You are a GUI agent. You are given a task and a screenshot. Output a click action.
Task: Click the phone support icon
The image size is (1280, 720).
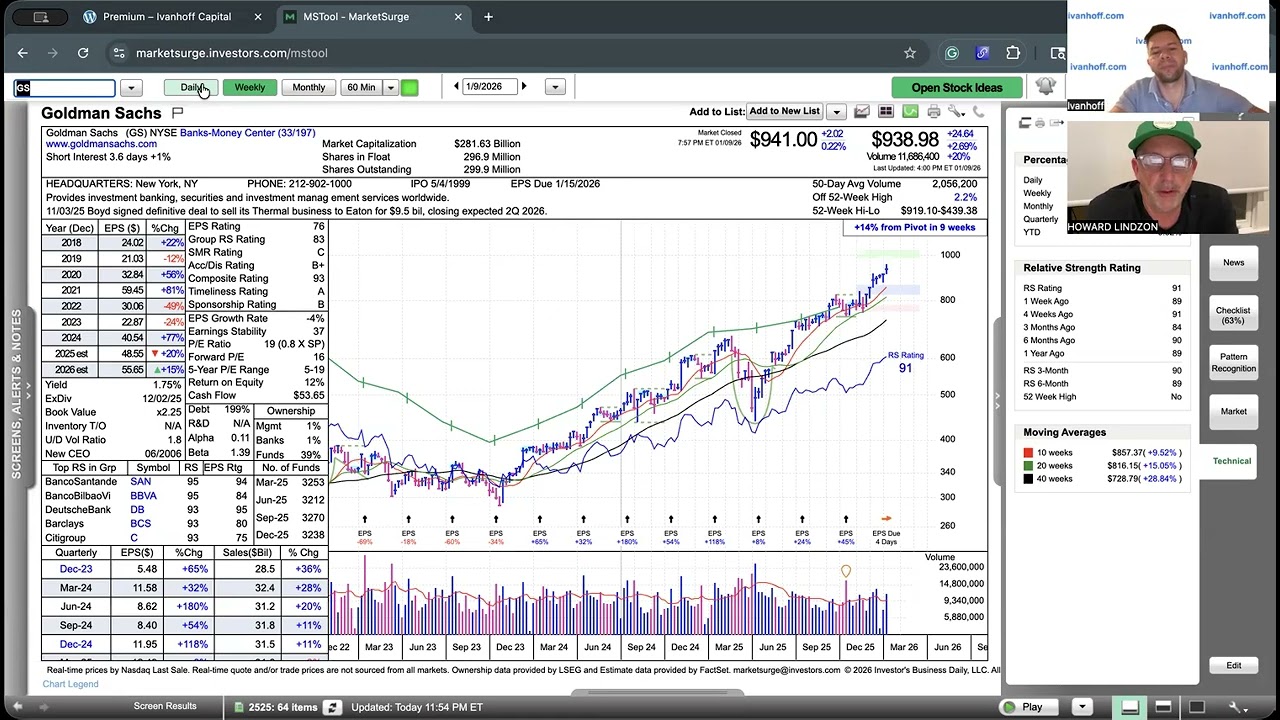(x=979, y=112)
